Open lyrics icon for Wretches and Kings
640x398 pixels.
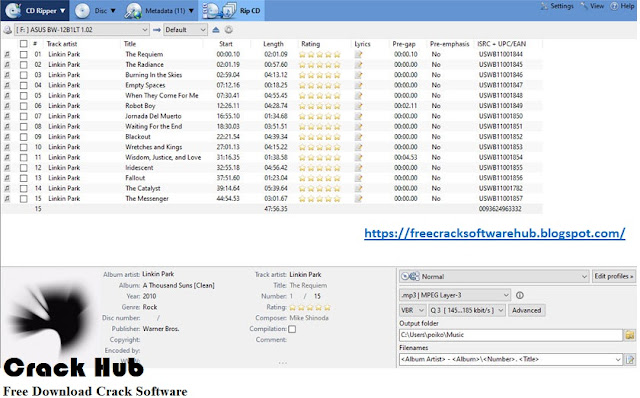(x=358, y=147)
